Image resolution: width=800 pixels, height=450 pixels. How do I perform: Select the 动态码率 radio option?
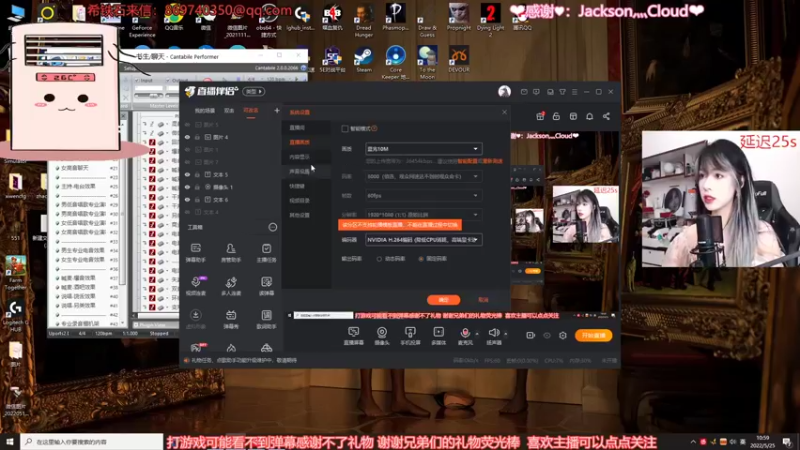click(x=379, y=259)
